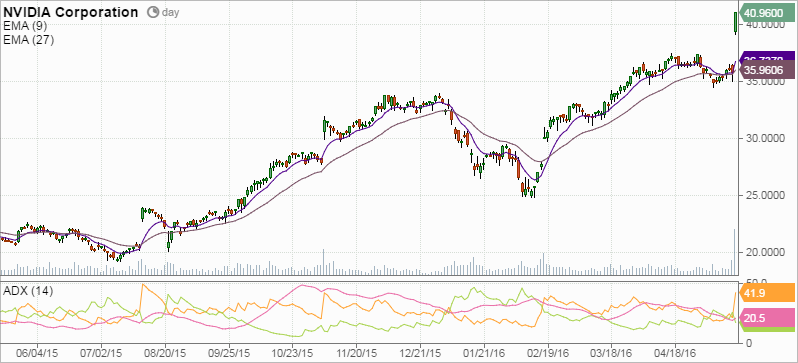The image size is (798, 363).
Task: Click the 25.0000 price axis label
Action: [x=764, y=196]
